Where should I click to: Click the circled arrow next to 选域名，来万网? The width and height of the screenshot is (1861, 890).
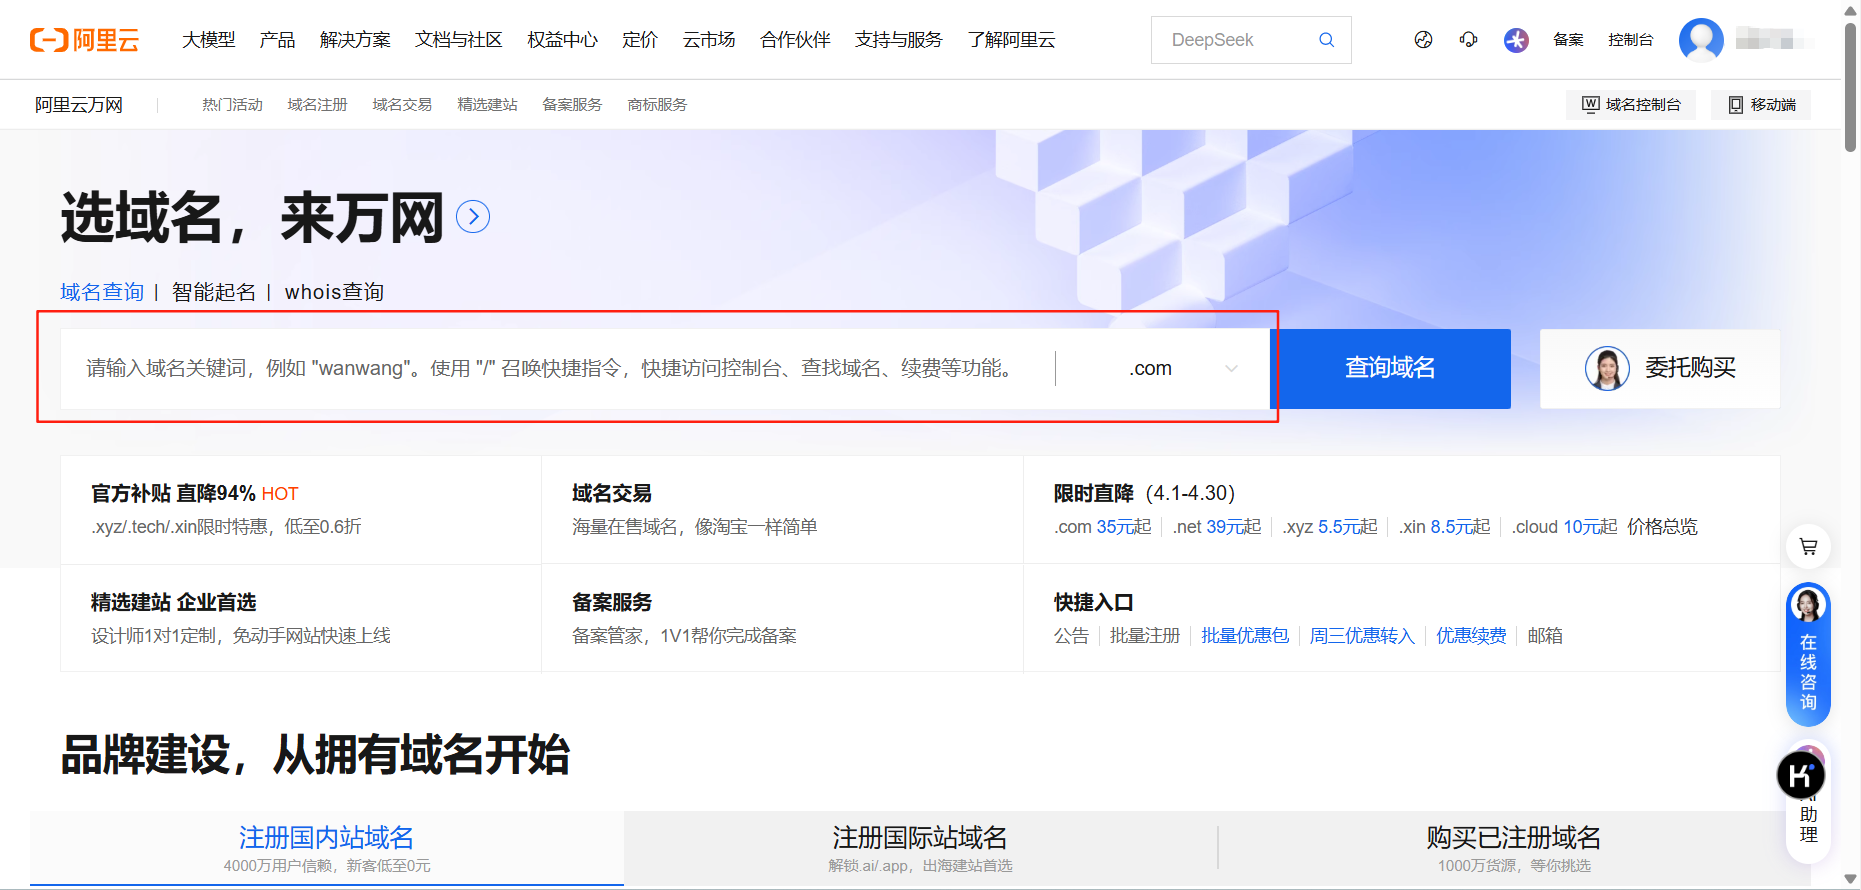(x=473, y=217)
